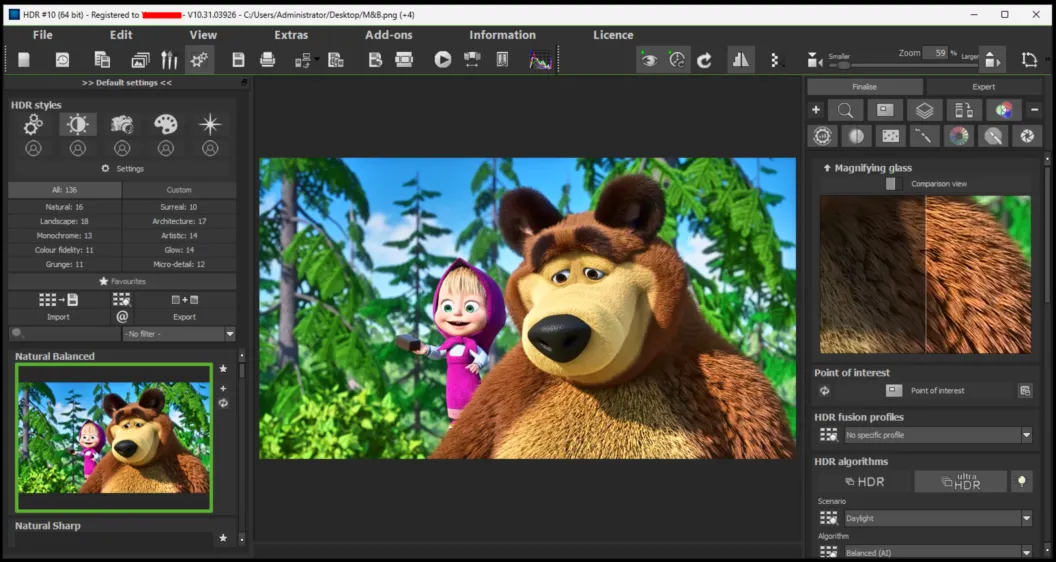Open the Extras menu
Viewport: 1056px width, 562px height.
(x=291, y=35)
